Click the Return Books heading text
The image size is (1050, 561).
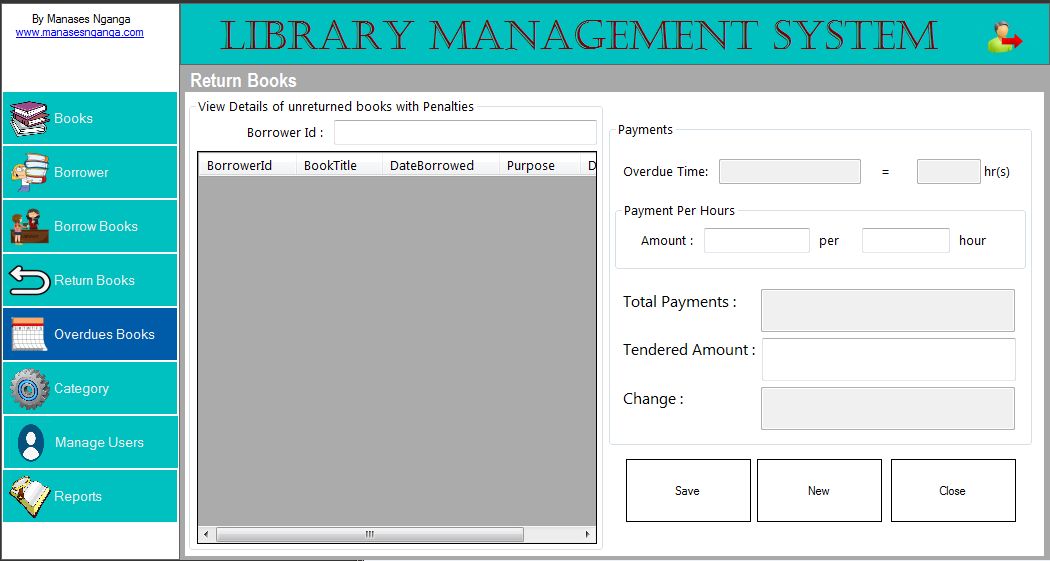pyautogui.click(x=243, y=80)
